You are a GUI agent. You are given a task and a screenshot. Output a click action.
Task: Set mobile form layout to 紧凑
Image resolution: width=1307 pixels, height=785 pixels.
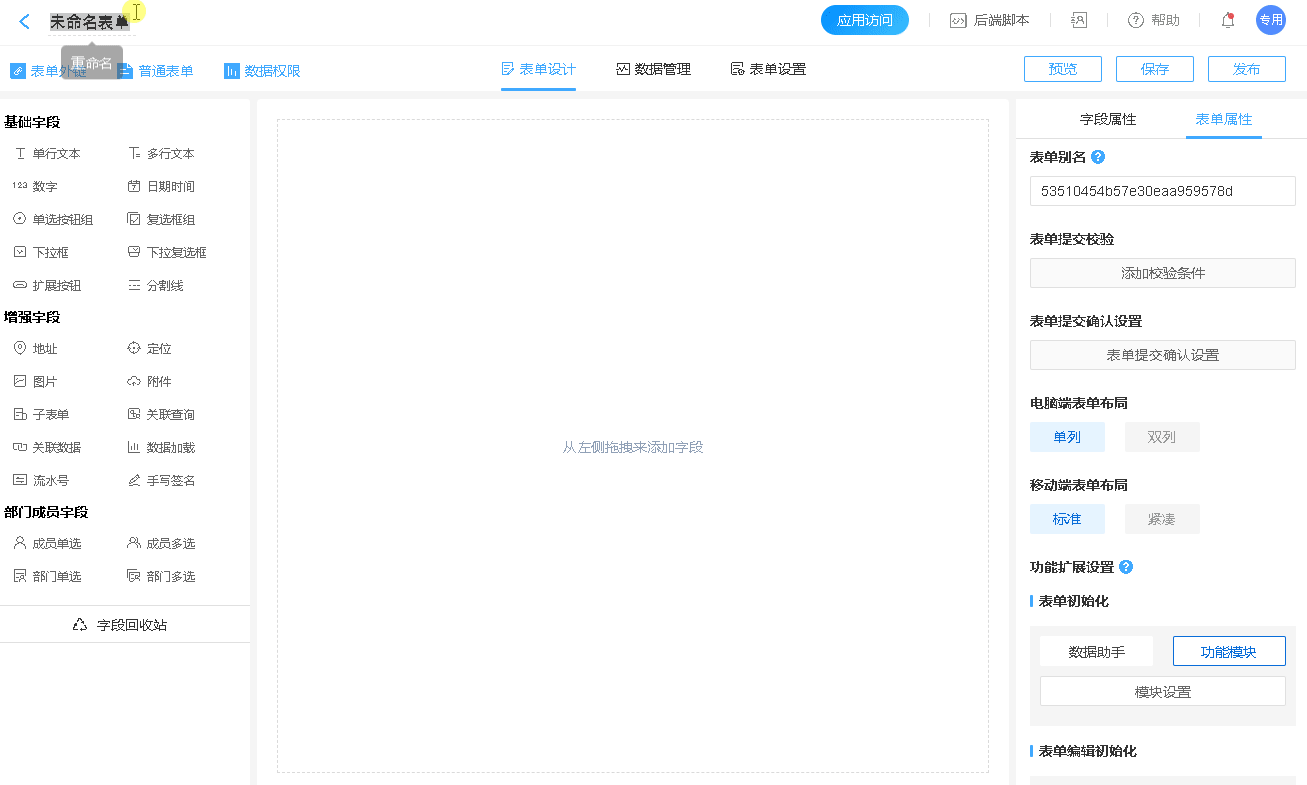(1161, 519)
